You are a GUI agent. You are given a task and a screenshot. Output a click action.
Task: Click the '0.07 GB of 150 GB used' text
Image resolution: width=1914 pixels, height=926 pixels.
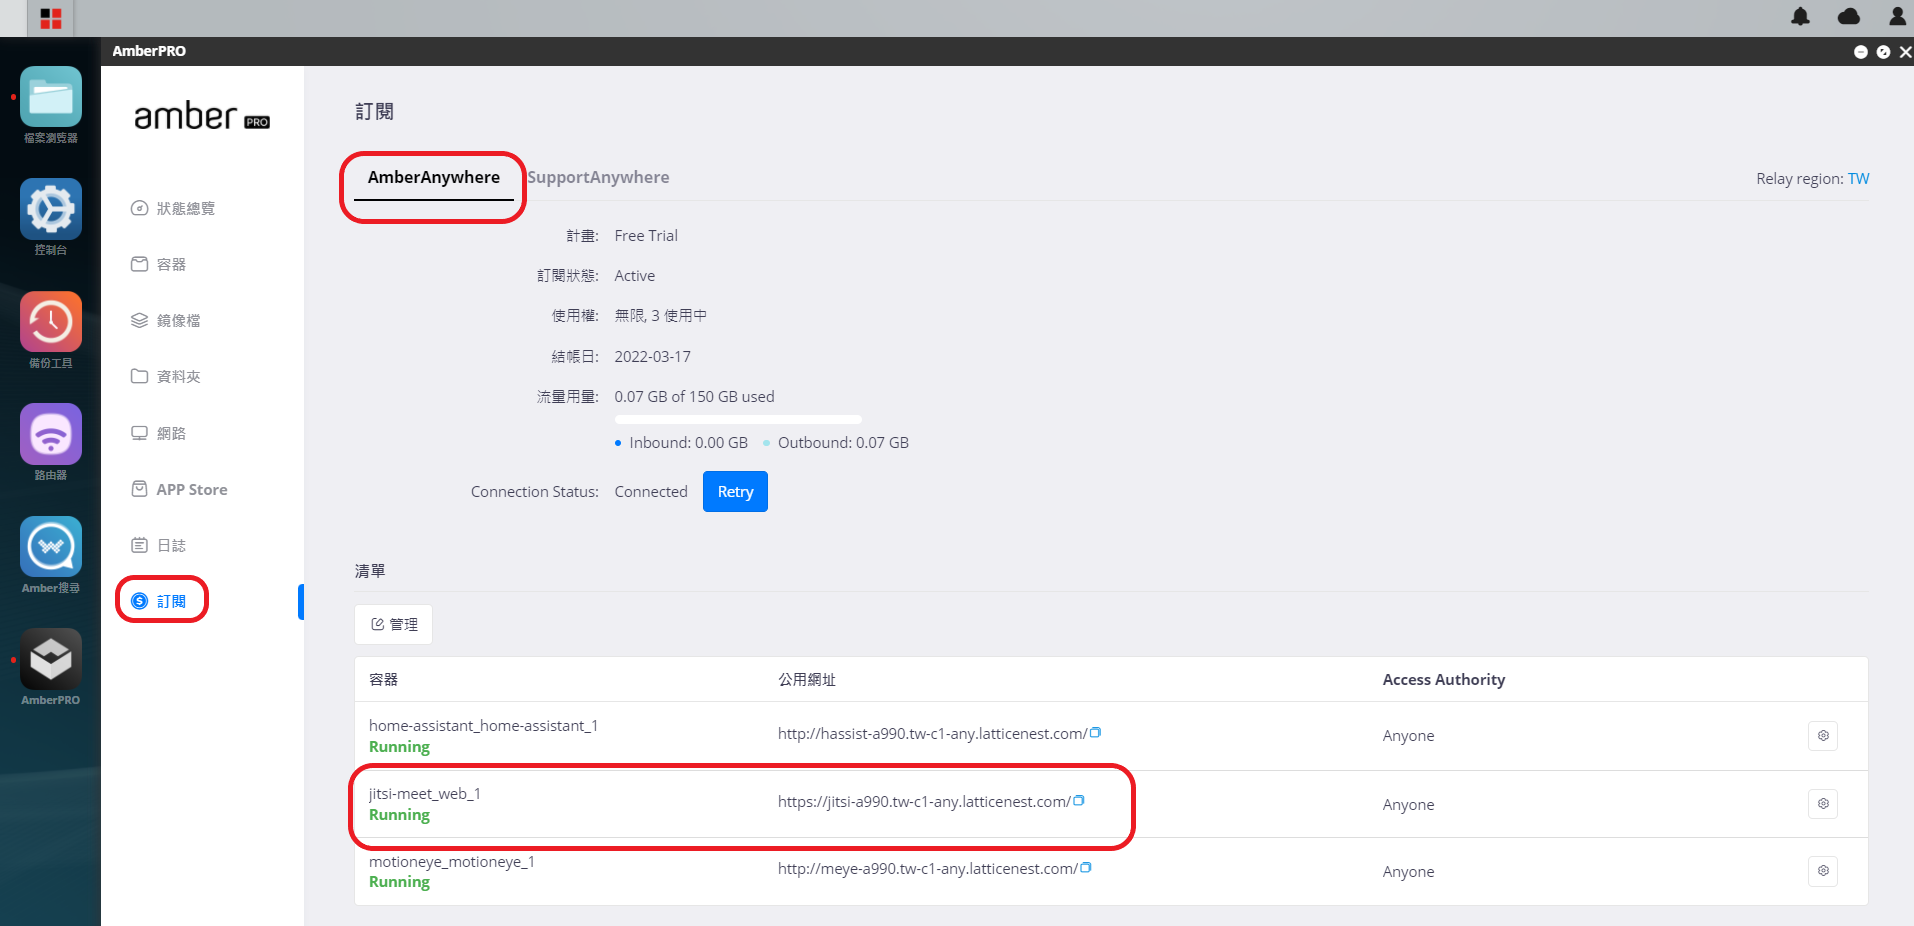tap(694, 397)
